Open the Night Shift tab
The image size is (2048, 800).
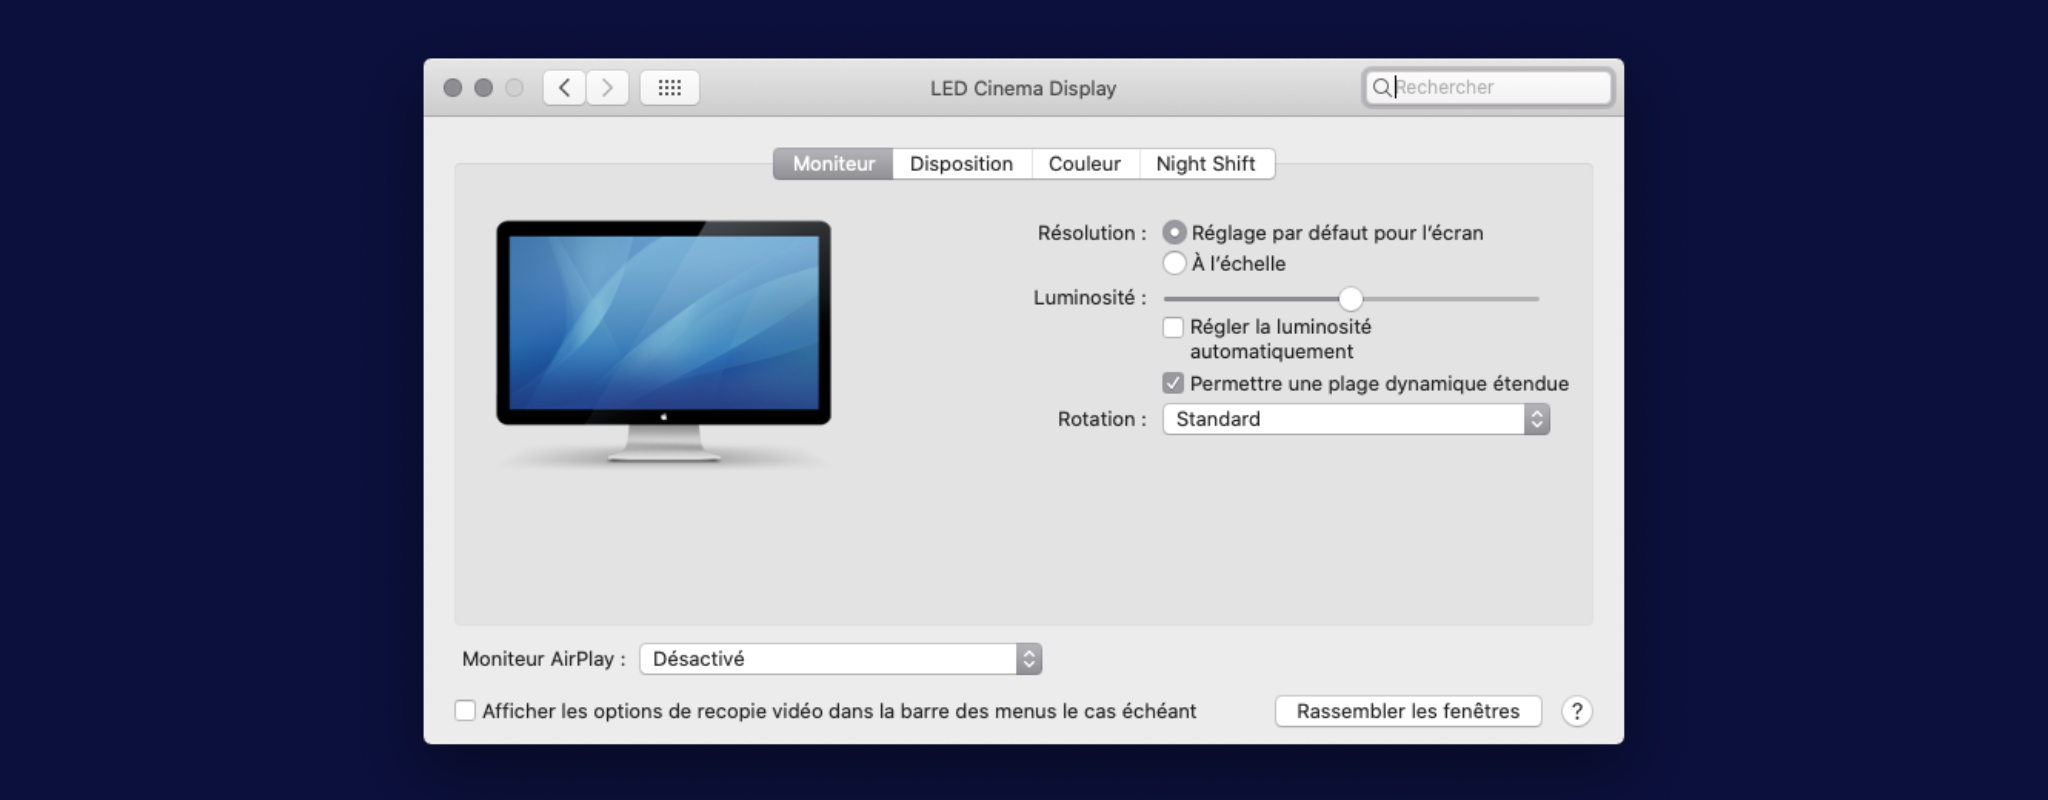click(1205, 164)
